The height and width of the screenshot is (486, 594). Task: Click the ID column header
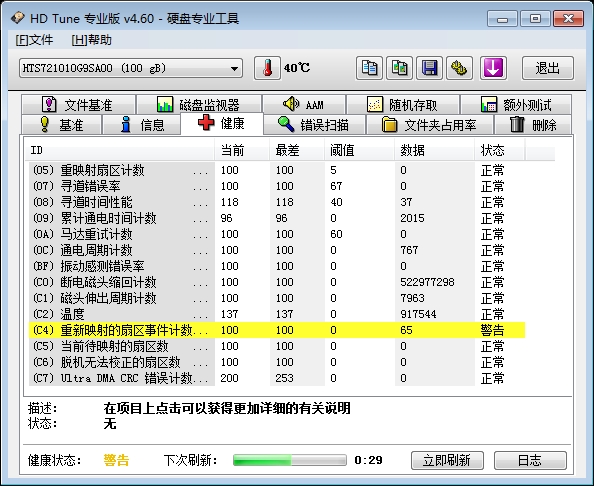120,150
